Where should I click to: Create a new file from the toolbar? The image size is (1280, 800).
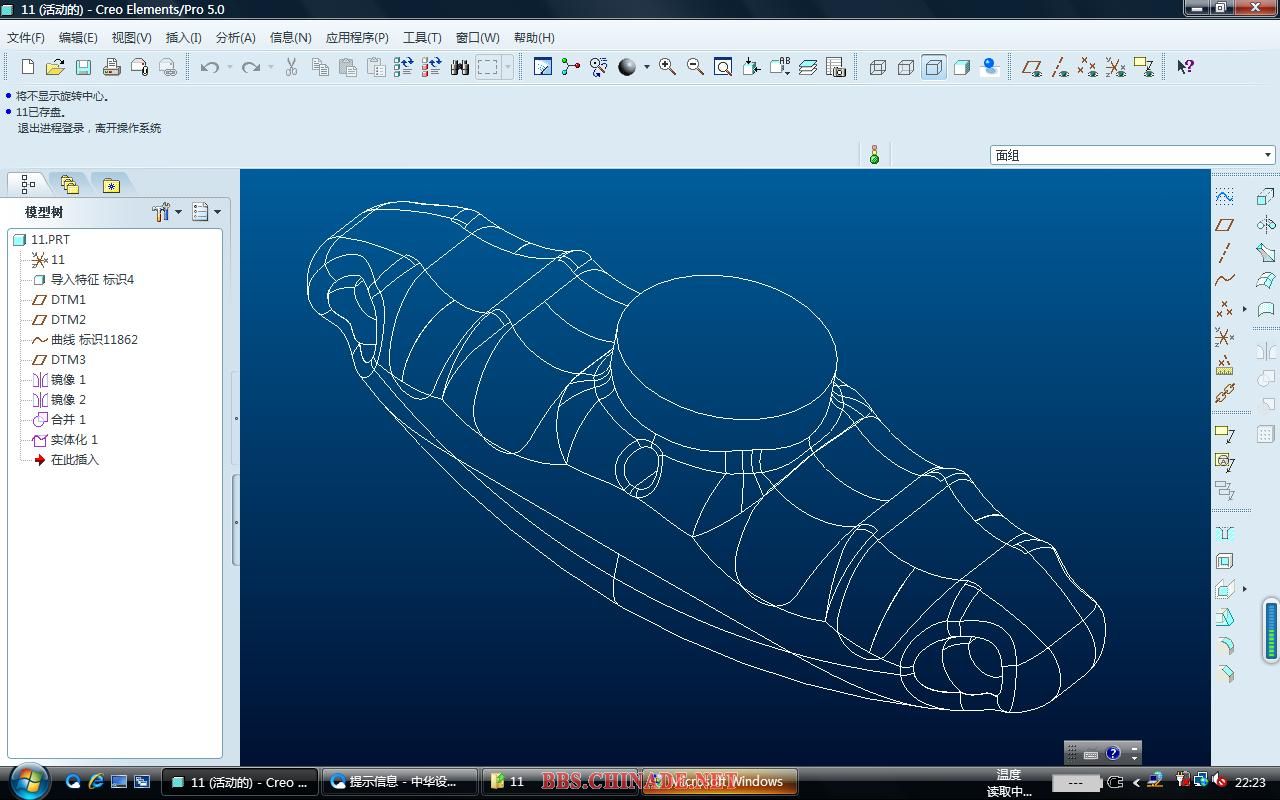click(27, 67)
